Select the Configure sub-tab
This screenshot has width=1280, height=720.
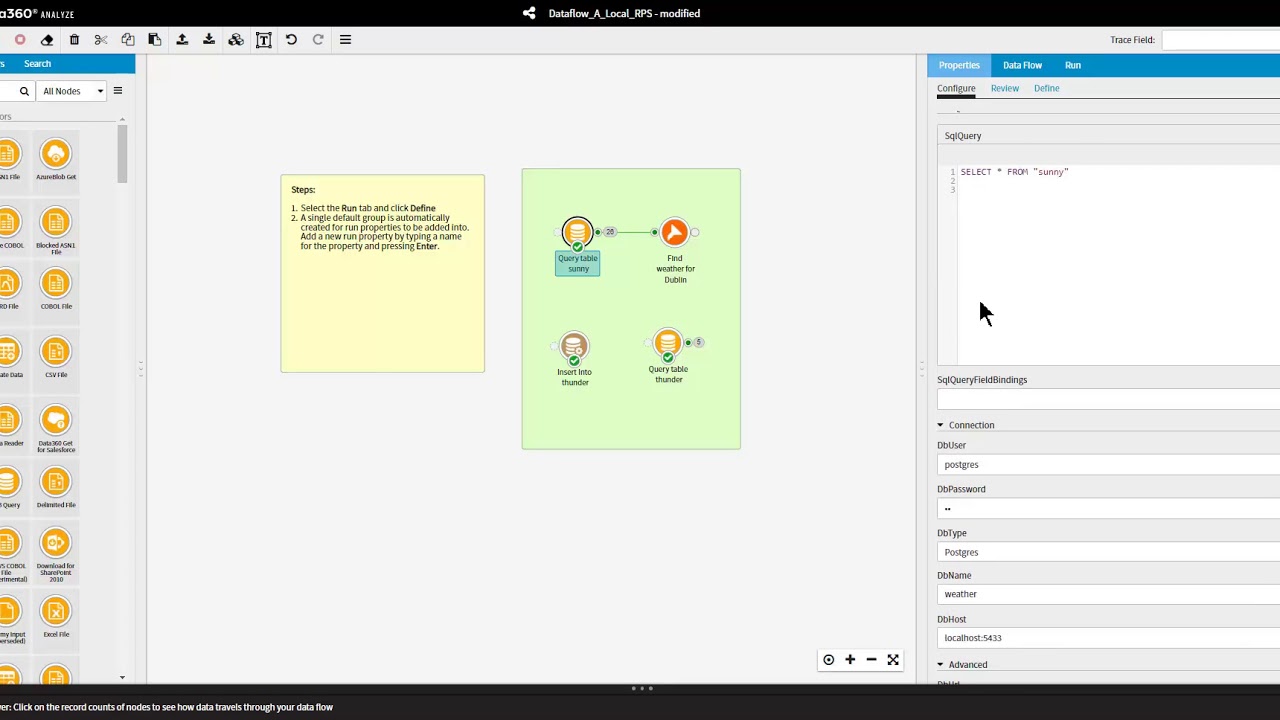pos(956,88)
